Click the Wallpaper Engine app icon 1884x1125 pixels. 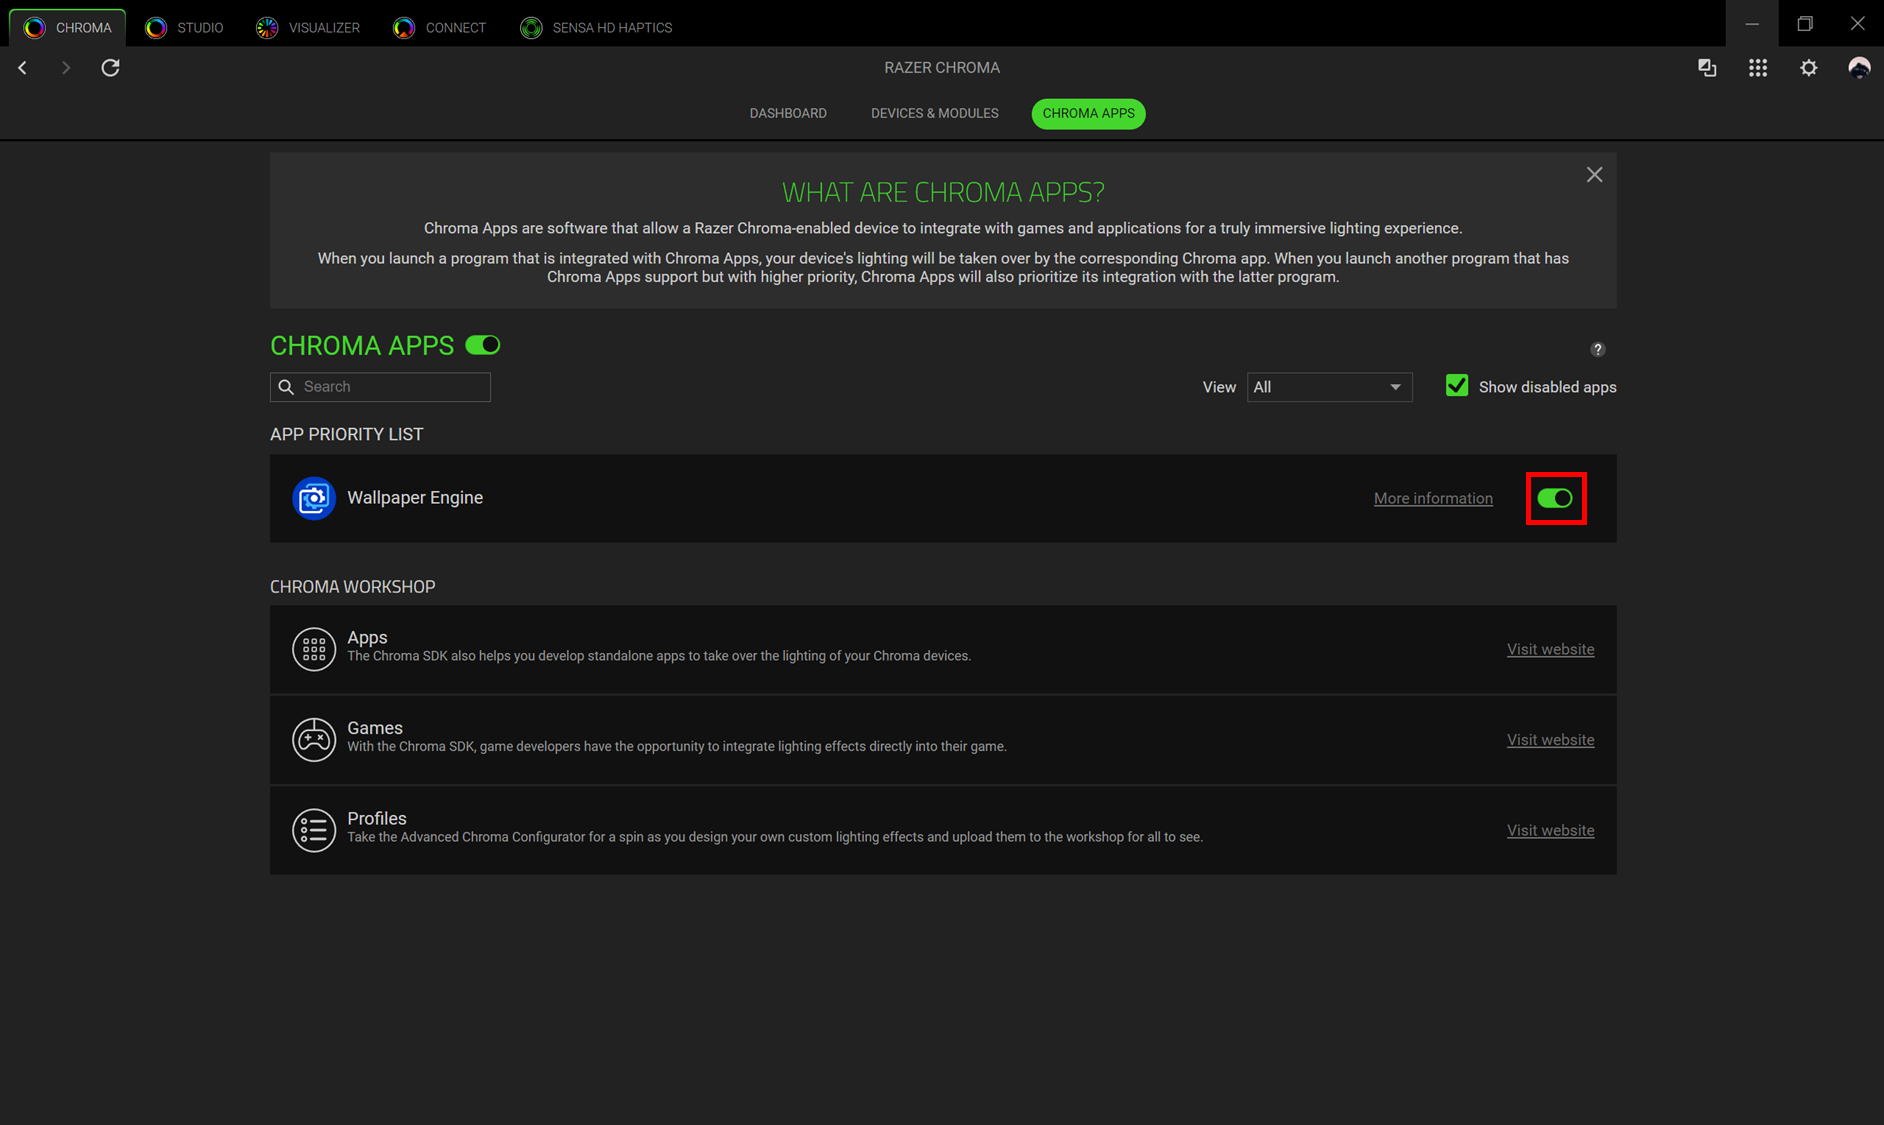313,497
